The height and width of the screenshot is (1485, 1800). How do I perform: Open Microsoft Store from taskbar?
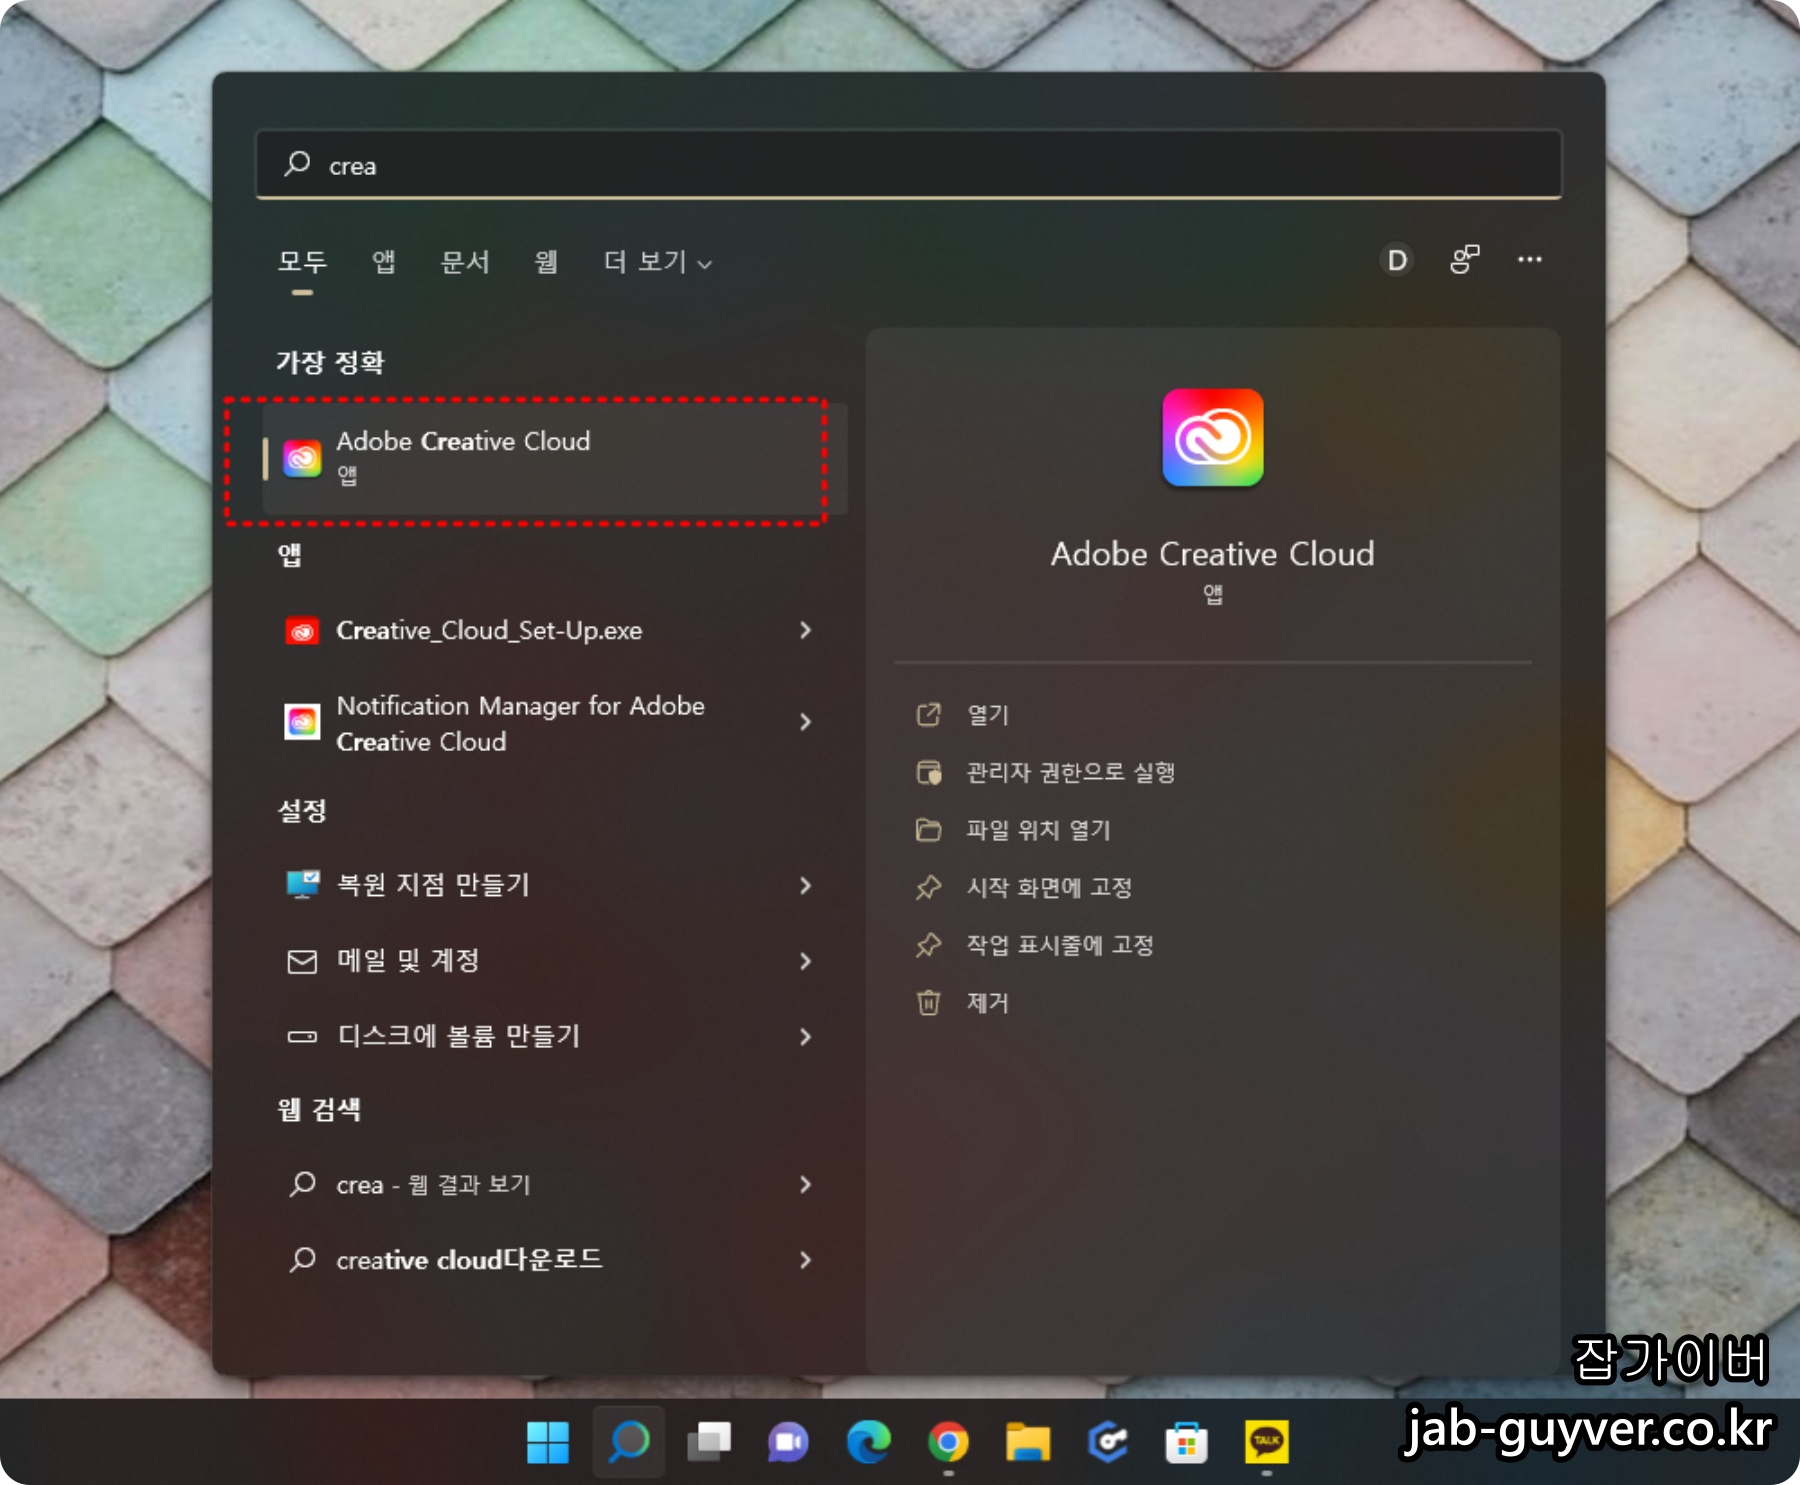click(x=1187, y=1441)
